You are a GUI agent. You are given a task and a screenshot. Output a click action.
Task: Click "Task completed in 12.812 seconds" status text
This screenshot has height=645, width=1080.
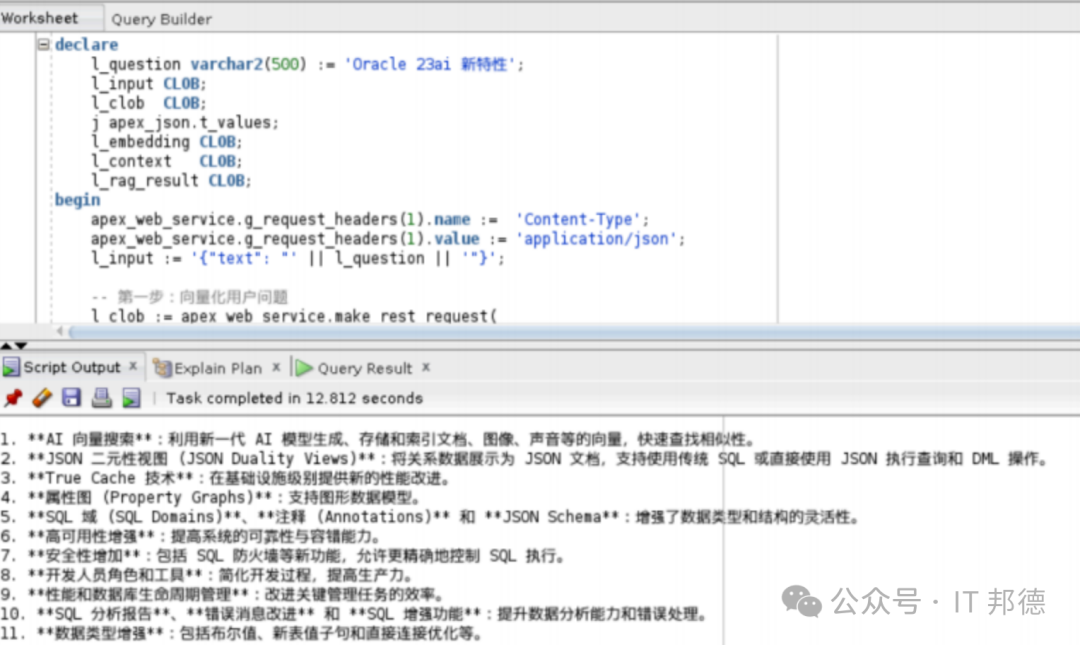click(295, 398)
